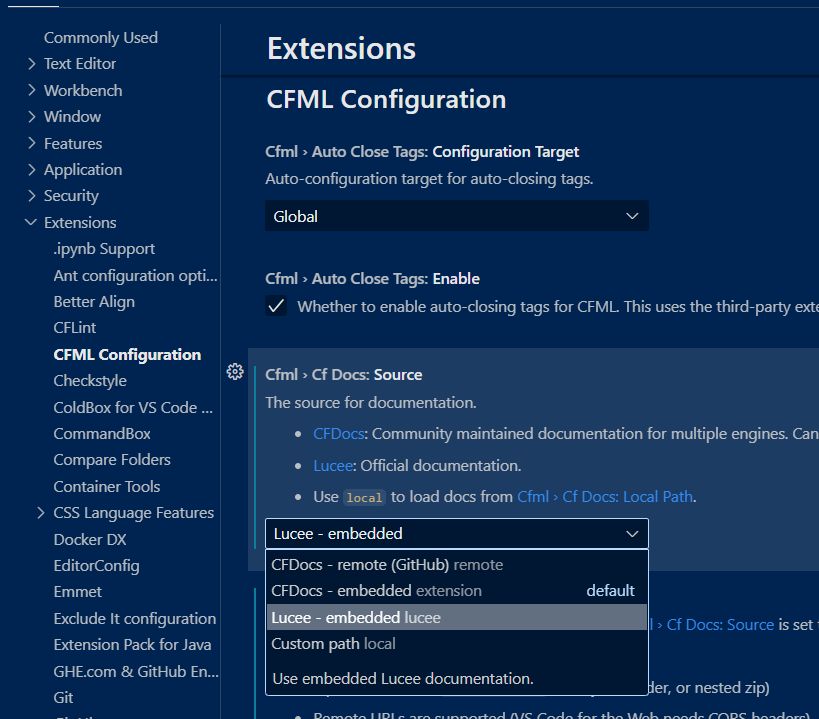Open CFLint extension settings
This screenshot has width=819, height=719.
click(x=75, y=328)
